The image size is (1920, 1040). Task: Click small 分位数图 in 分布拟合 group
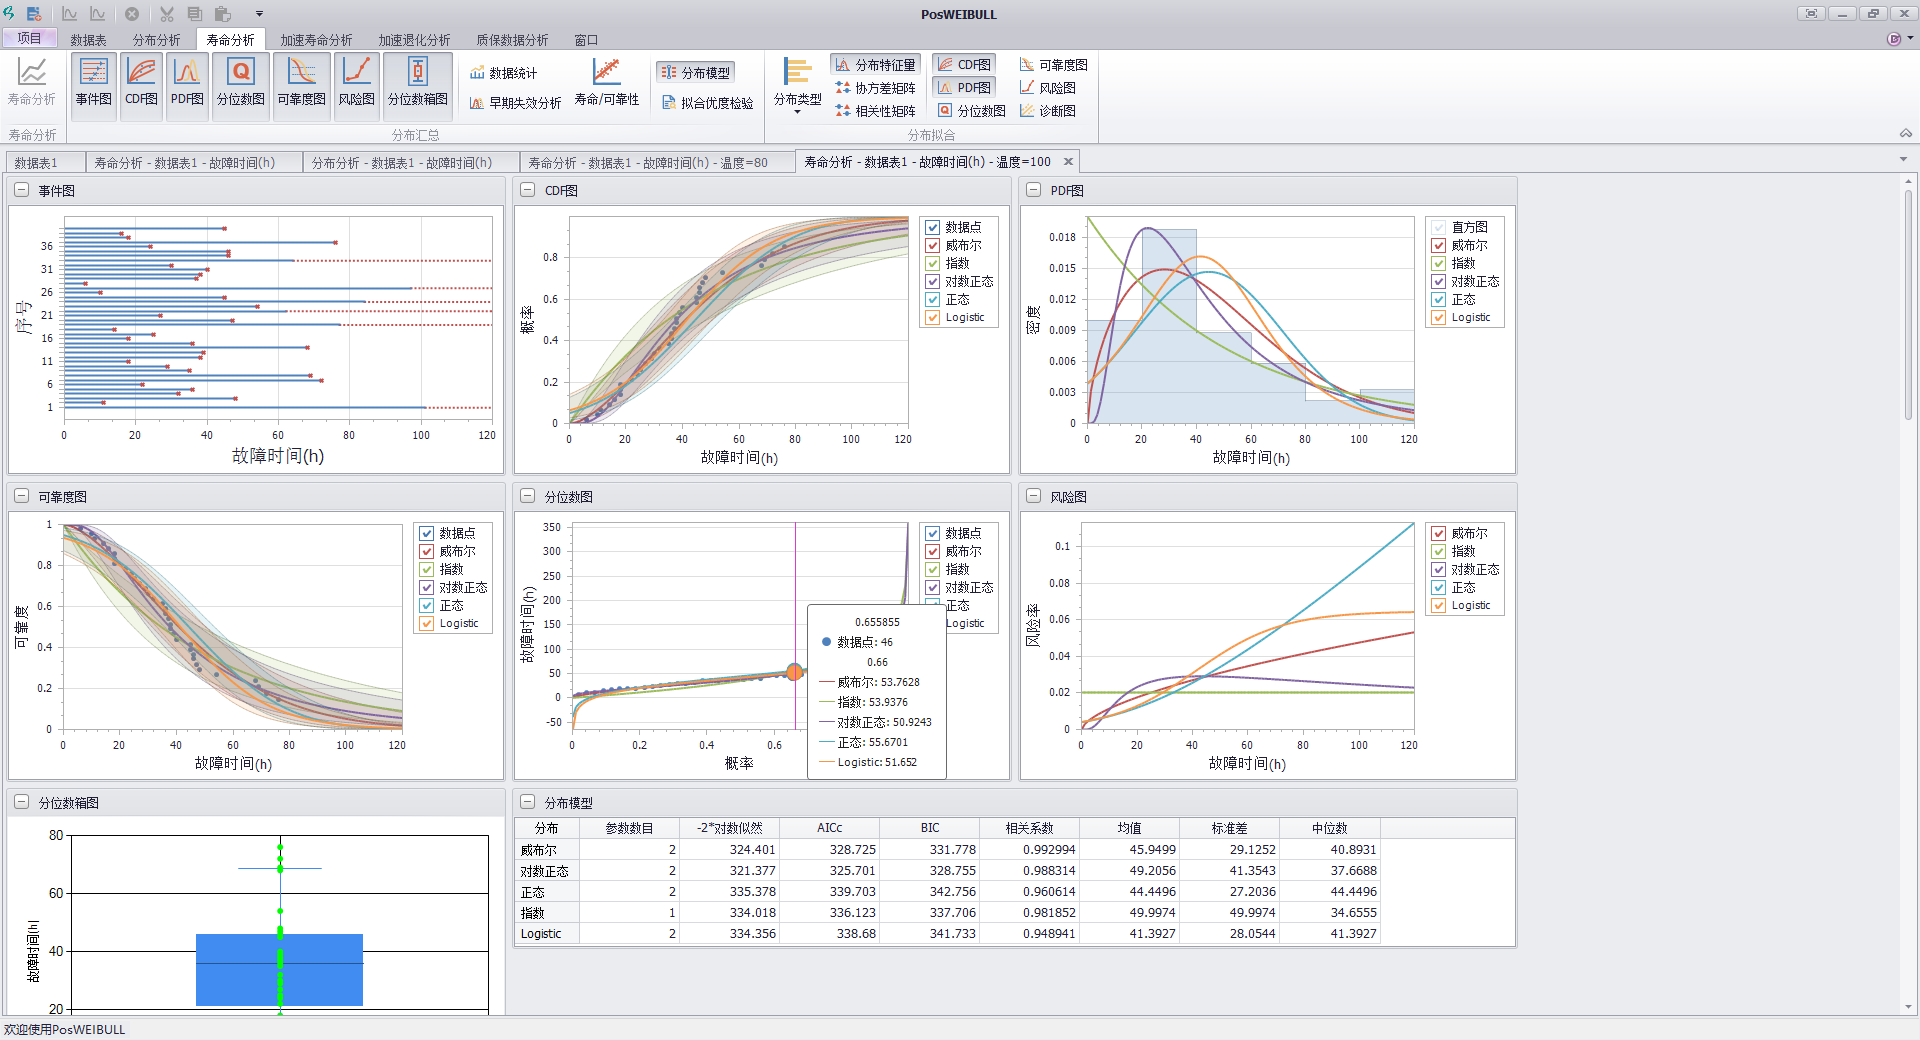coord(971,111)
